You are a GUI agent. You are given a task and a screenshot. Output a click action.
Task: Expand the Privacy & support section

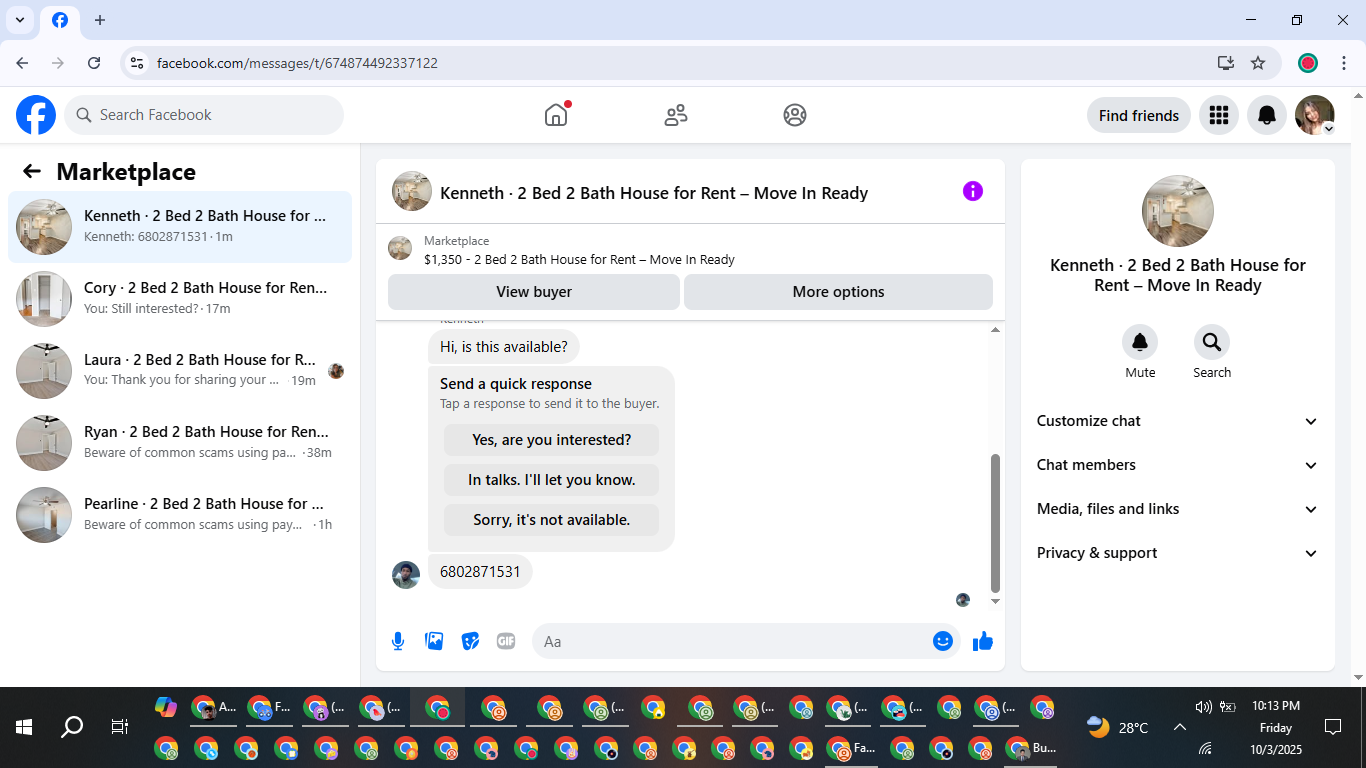(1178, 553)
